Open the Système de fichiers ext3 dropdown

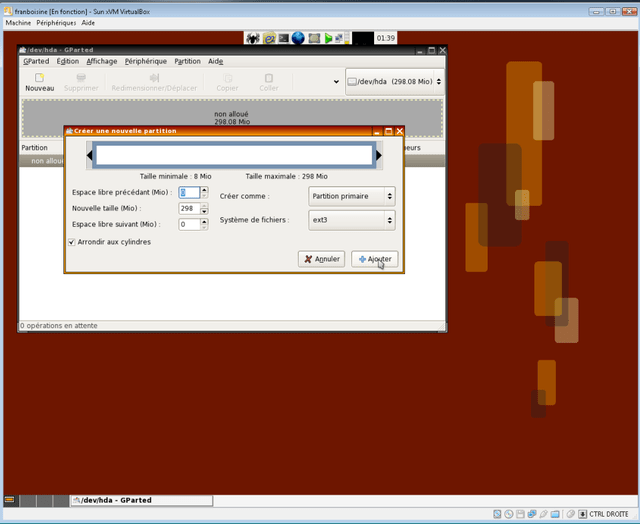[351, 220]
